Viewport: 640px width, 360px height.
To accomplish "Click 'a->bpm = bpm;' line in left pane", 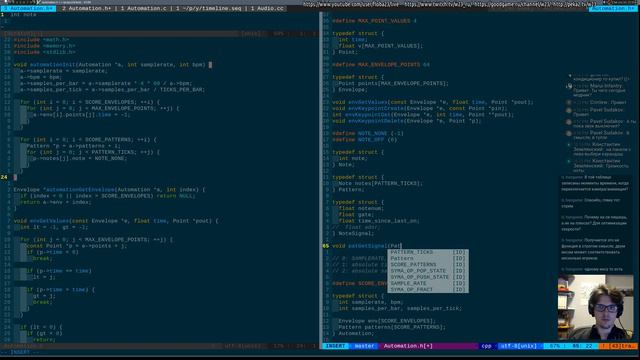I will tap(41, 77).
